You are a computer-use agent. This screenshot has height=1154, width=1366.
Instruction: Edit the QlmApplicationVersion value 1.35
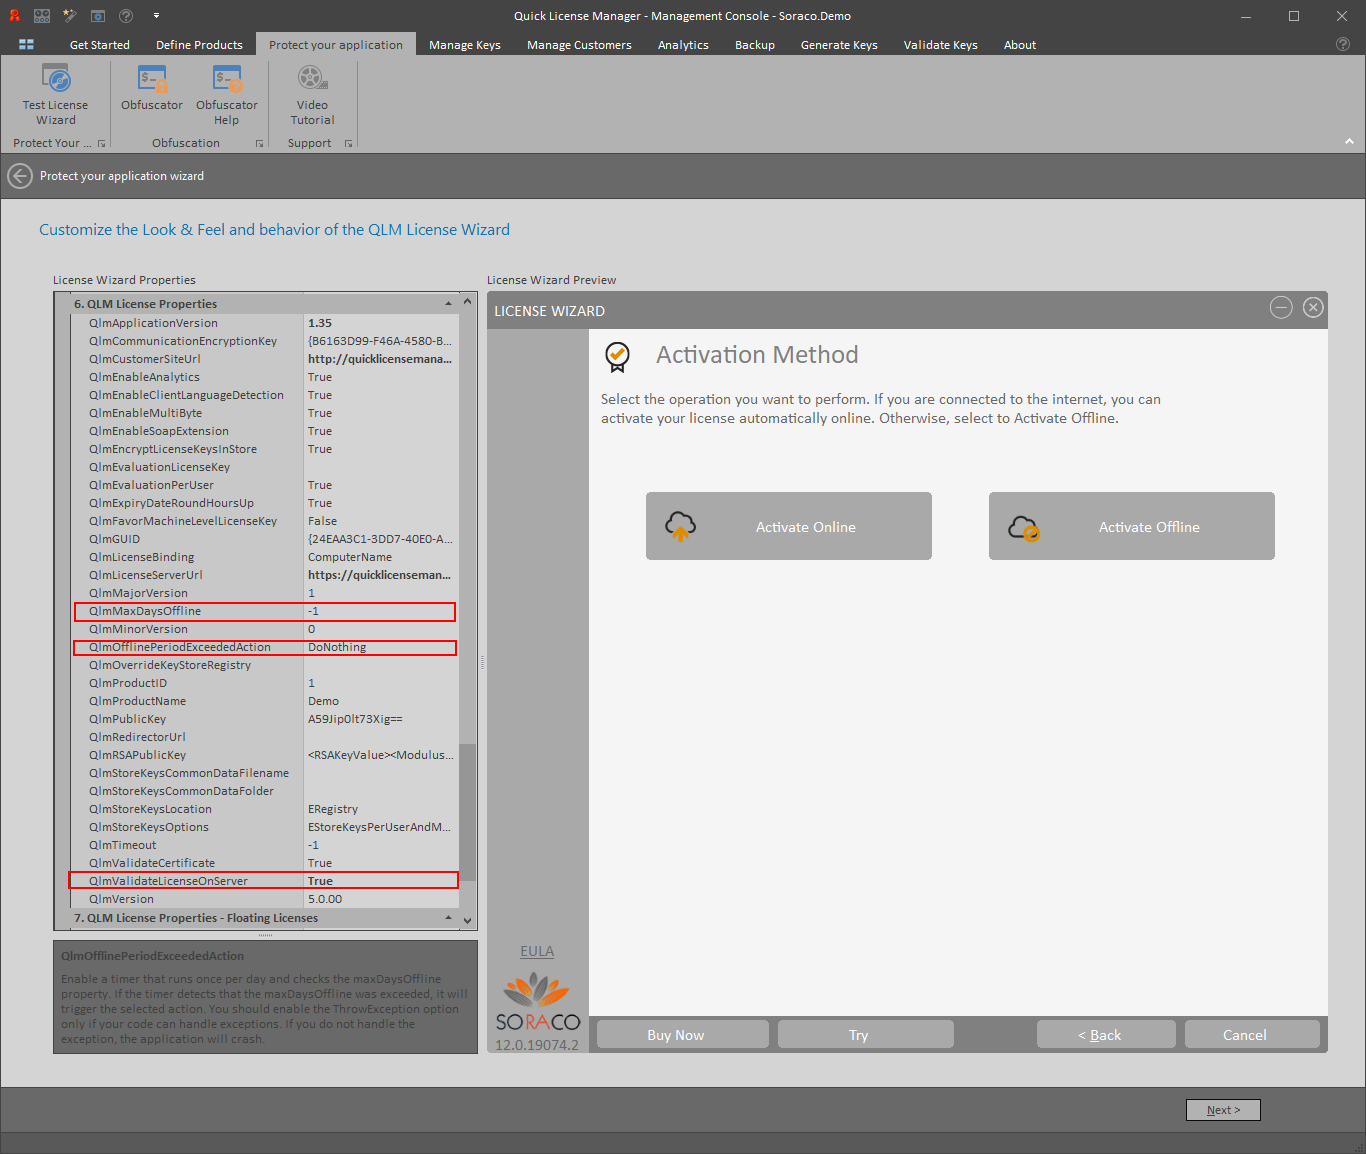pos(381,323)
